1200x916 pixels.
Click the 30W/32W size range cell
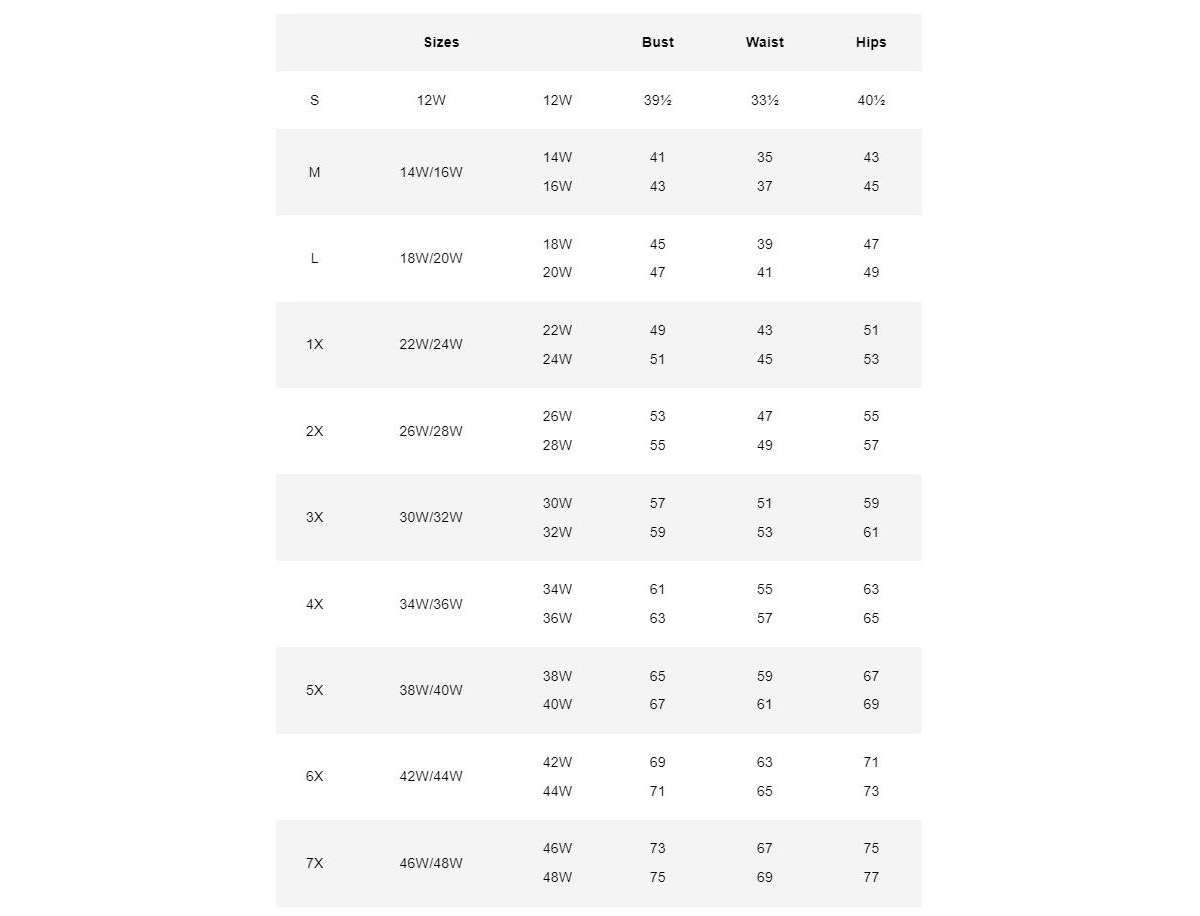[x=431, y=517]
